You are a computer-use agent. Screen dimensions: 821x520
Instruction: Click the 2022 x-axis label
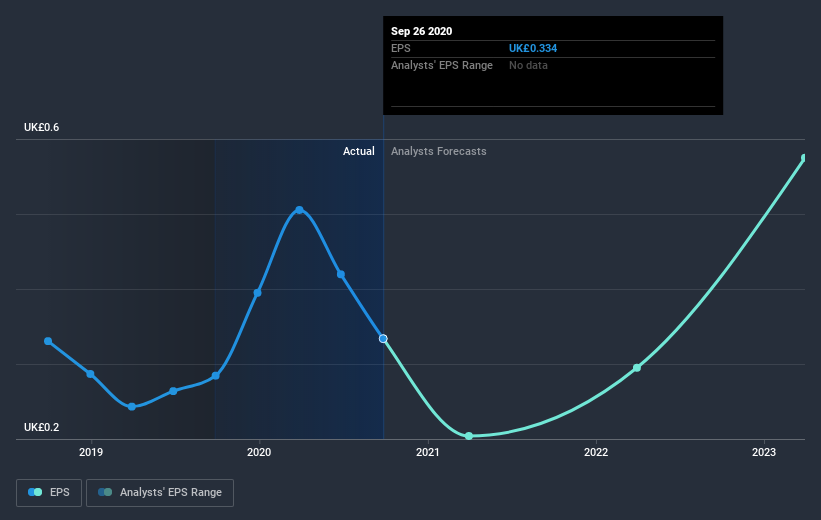pos(596,452)
